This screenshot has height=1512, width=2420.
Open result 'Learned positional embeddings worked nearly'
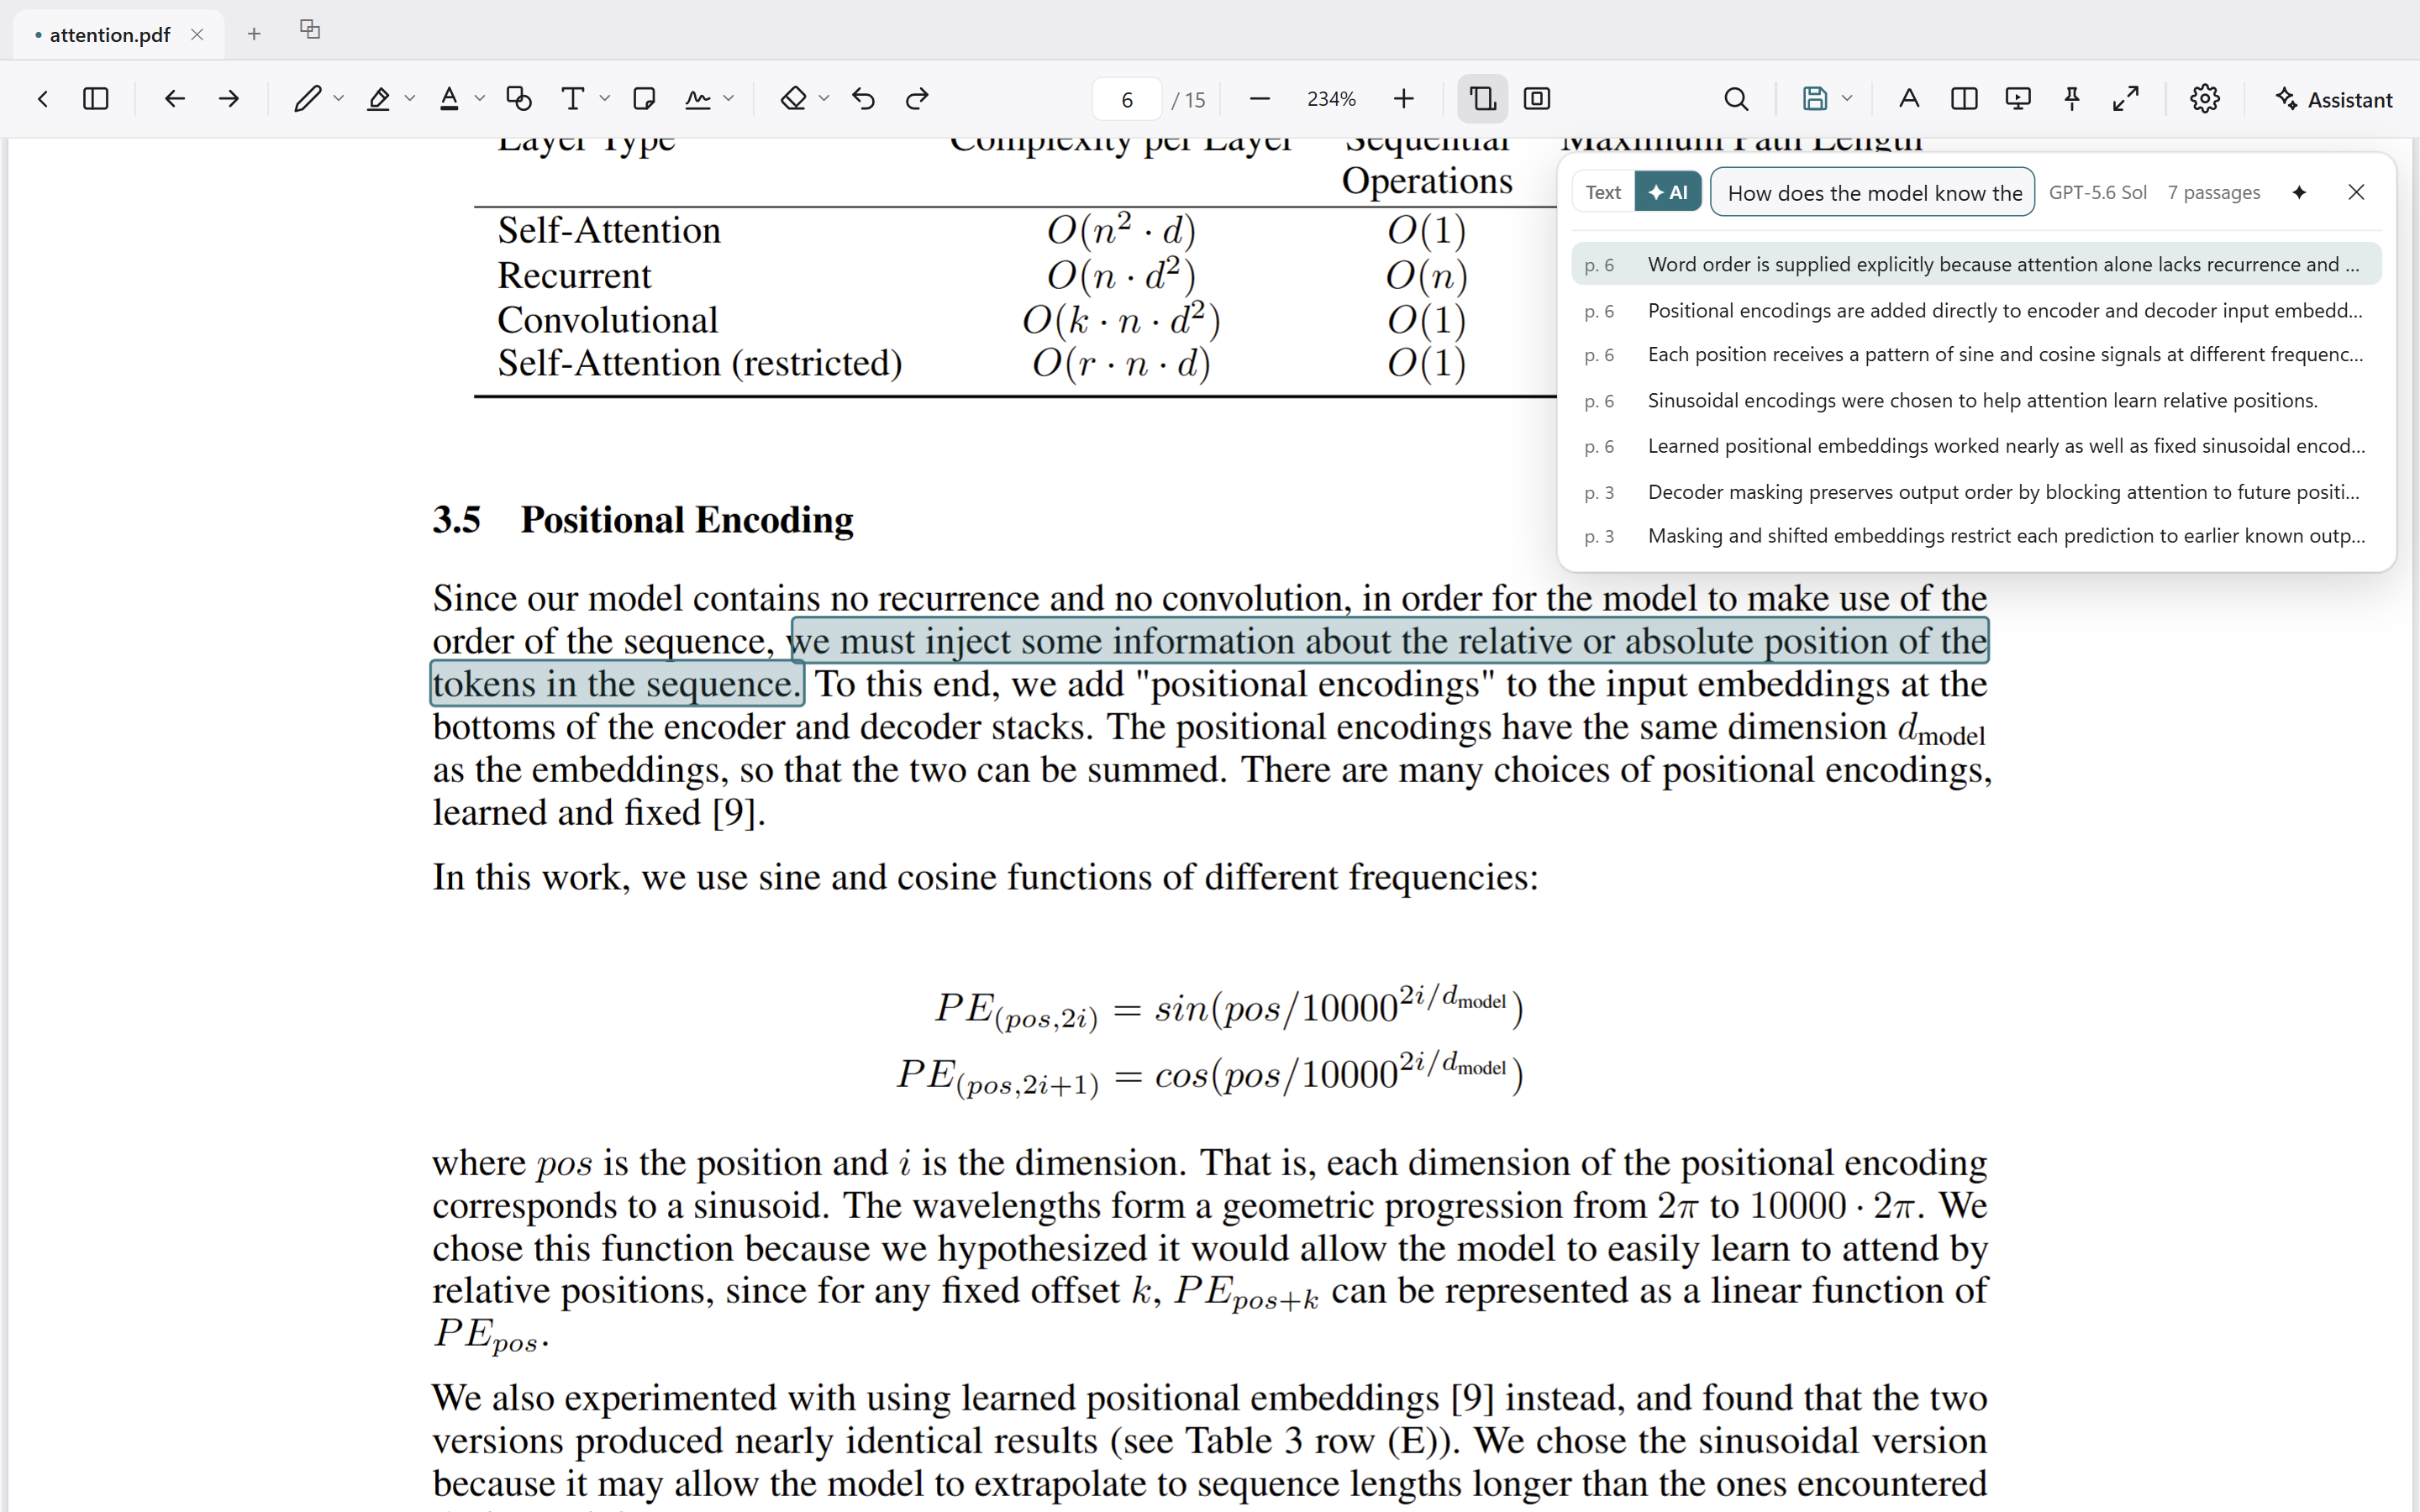click(1976, 446)
